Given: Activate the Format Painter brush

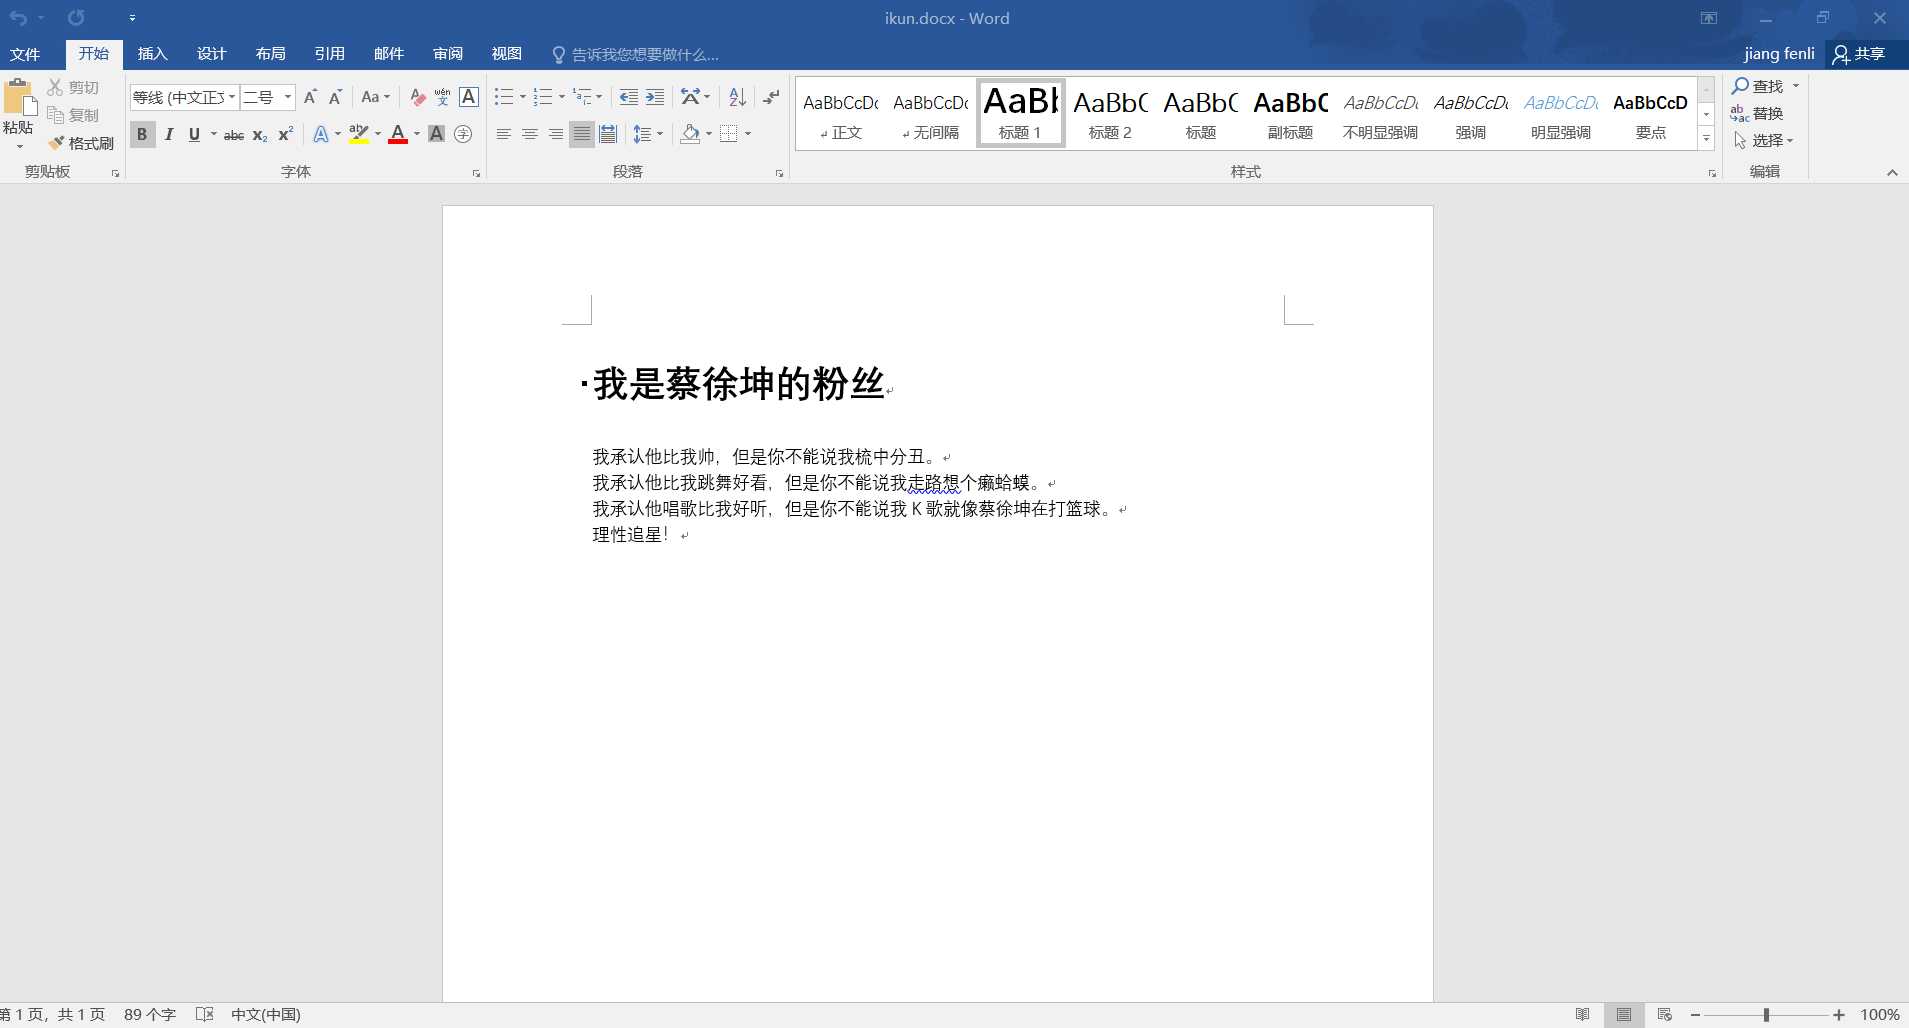Looking at the screenshot, I should 81,143.
